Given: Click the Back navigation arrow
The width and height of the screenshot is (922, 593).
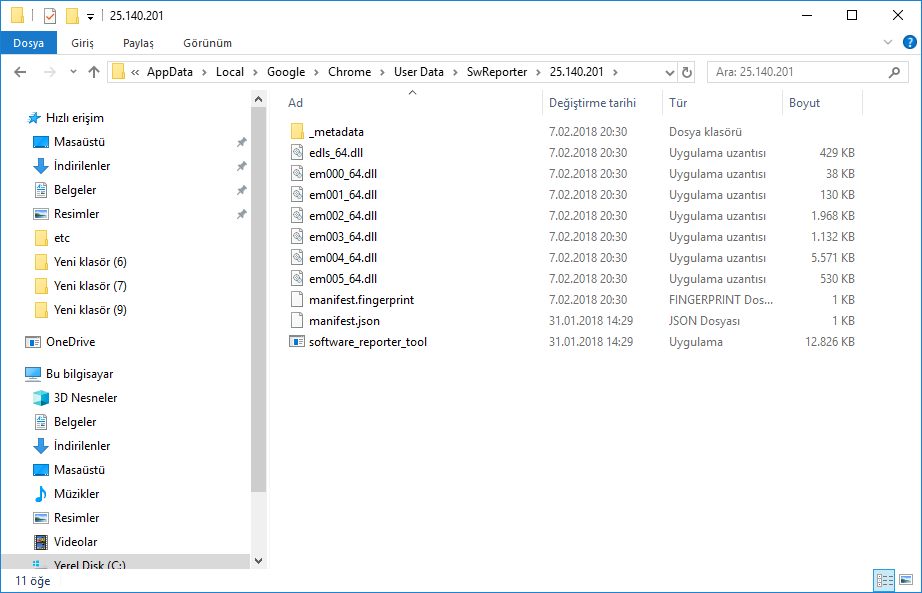Looking at the screenshot, I should click(x=20, y=72).
